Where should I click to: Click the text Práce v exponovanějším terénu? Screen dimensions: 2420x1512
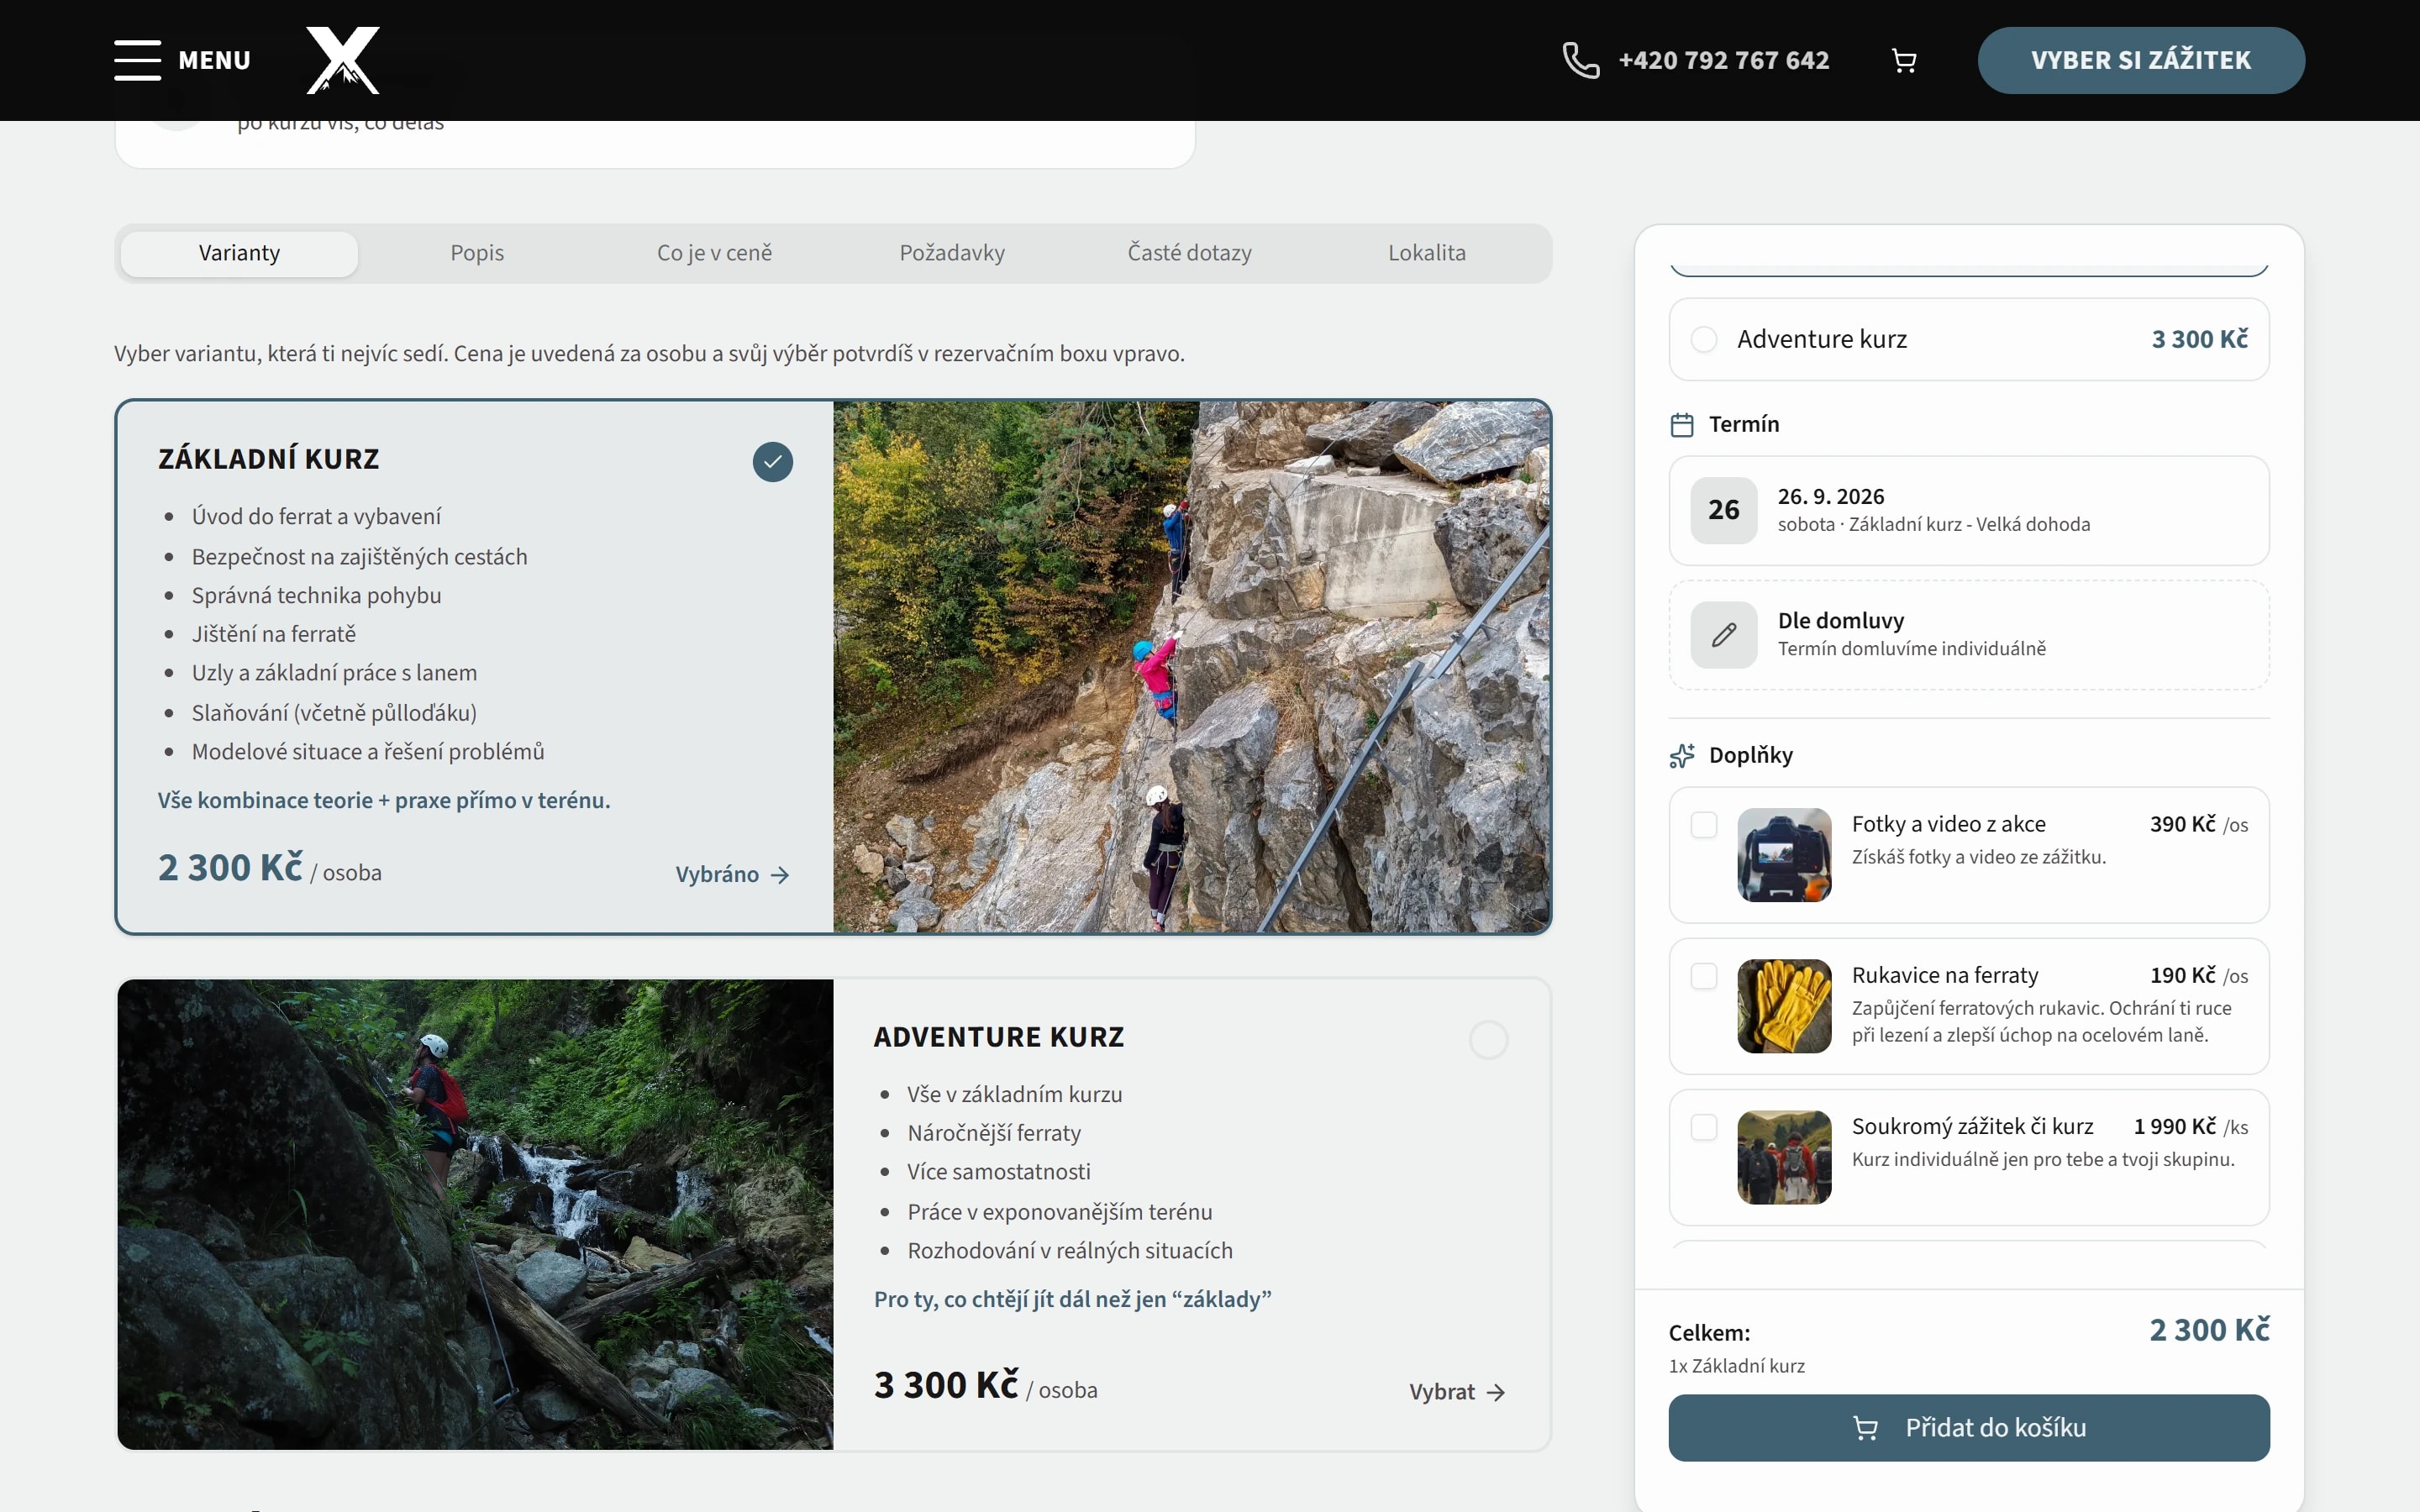point(1060,1212)
